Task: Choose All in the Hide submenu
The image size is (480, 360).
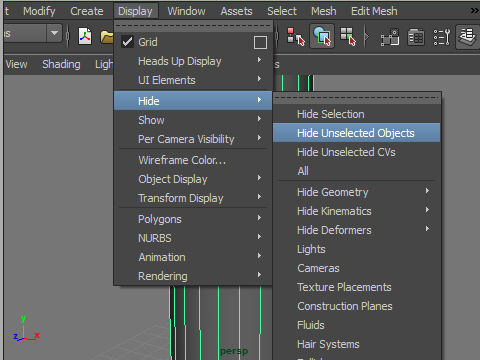Action: pyautogui.click(x=357, y=171)
